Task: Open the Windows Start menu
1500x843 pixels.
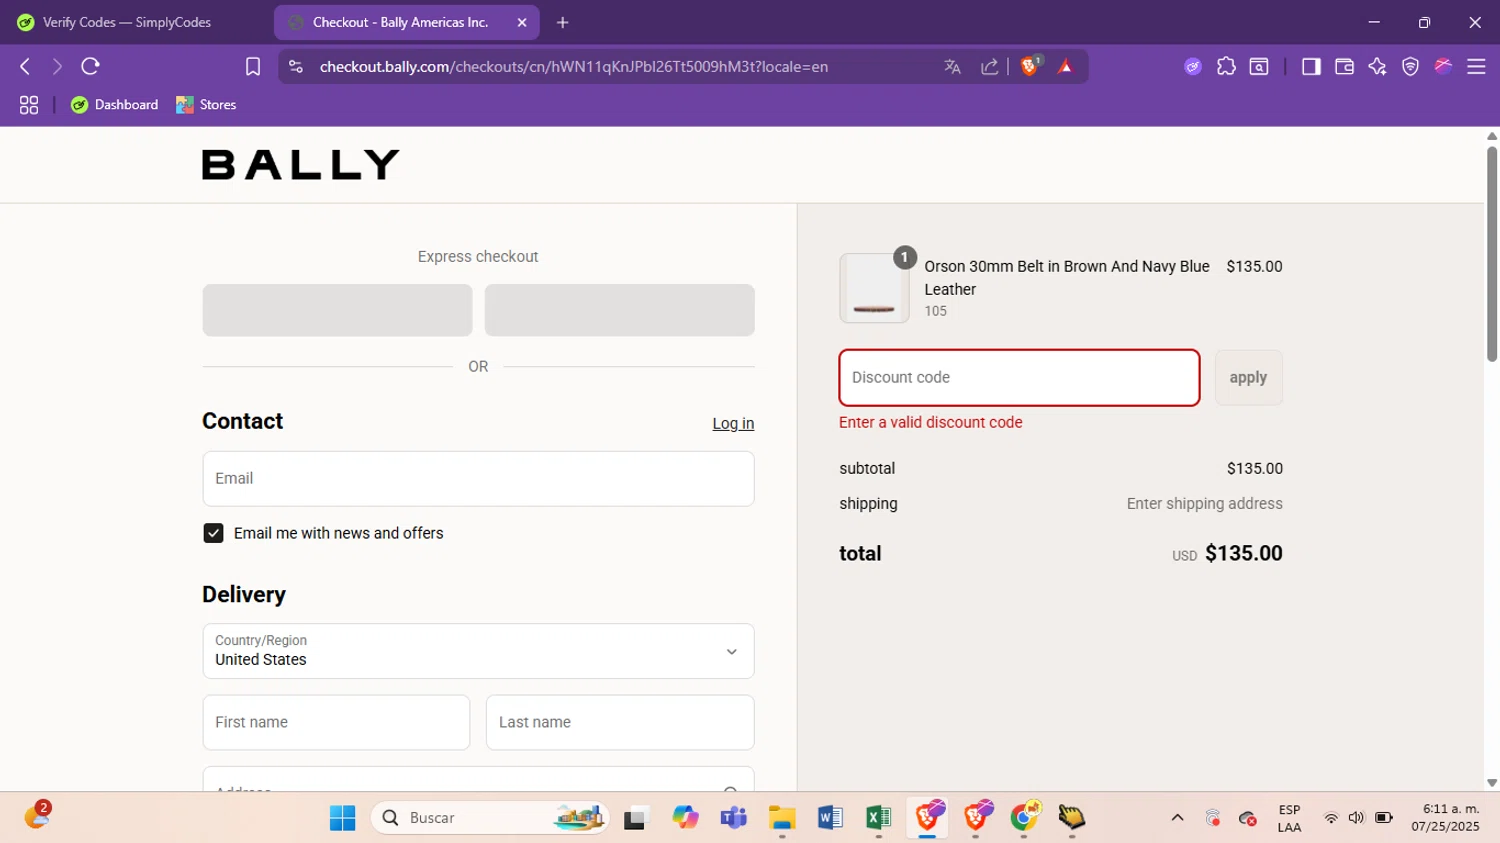Action: click(342, 818)
